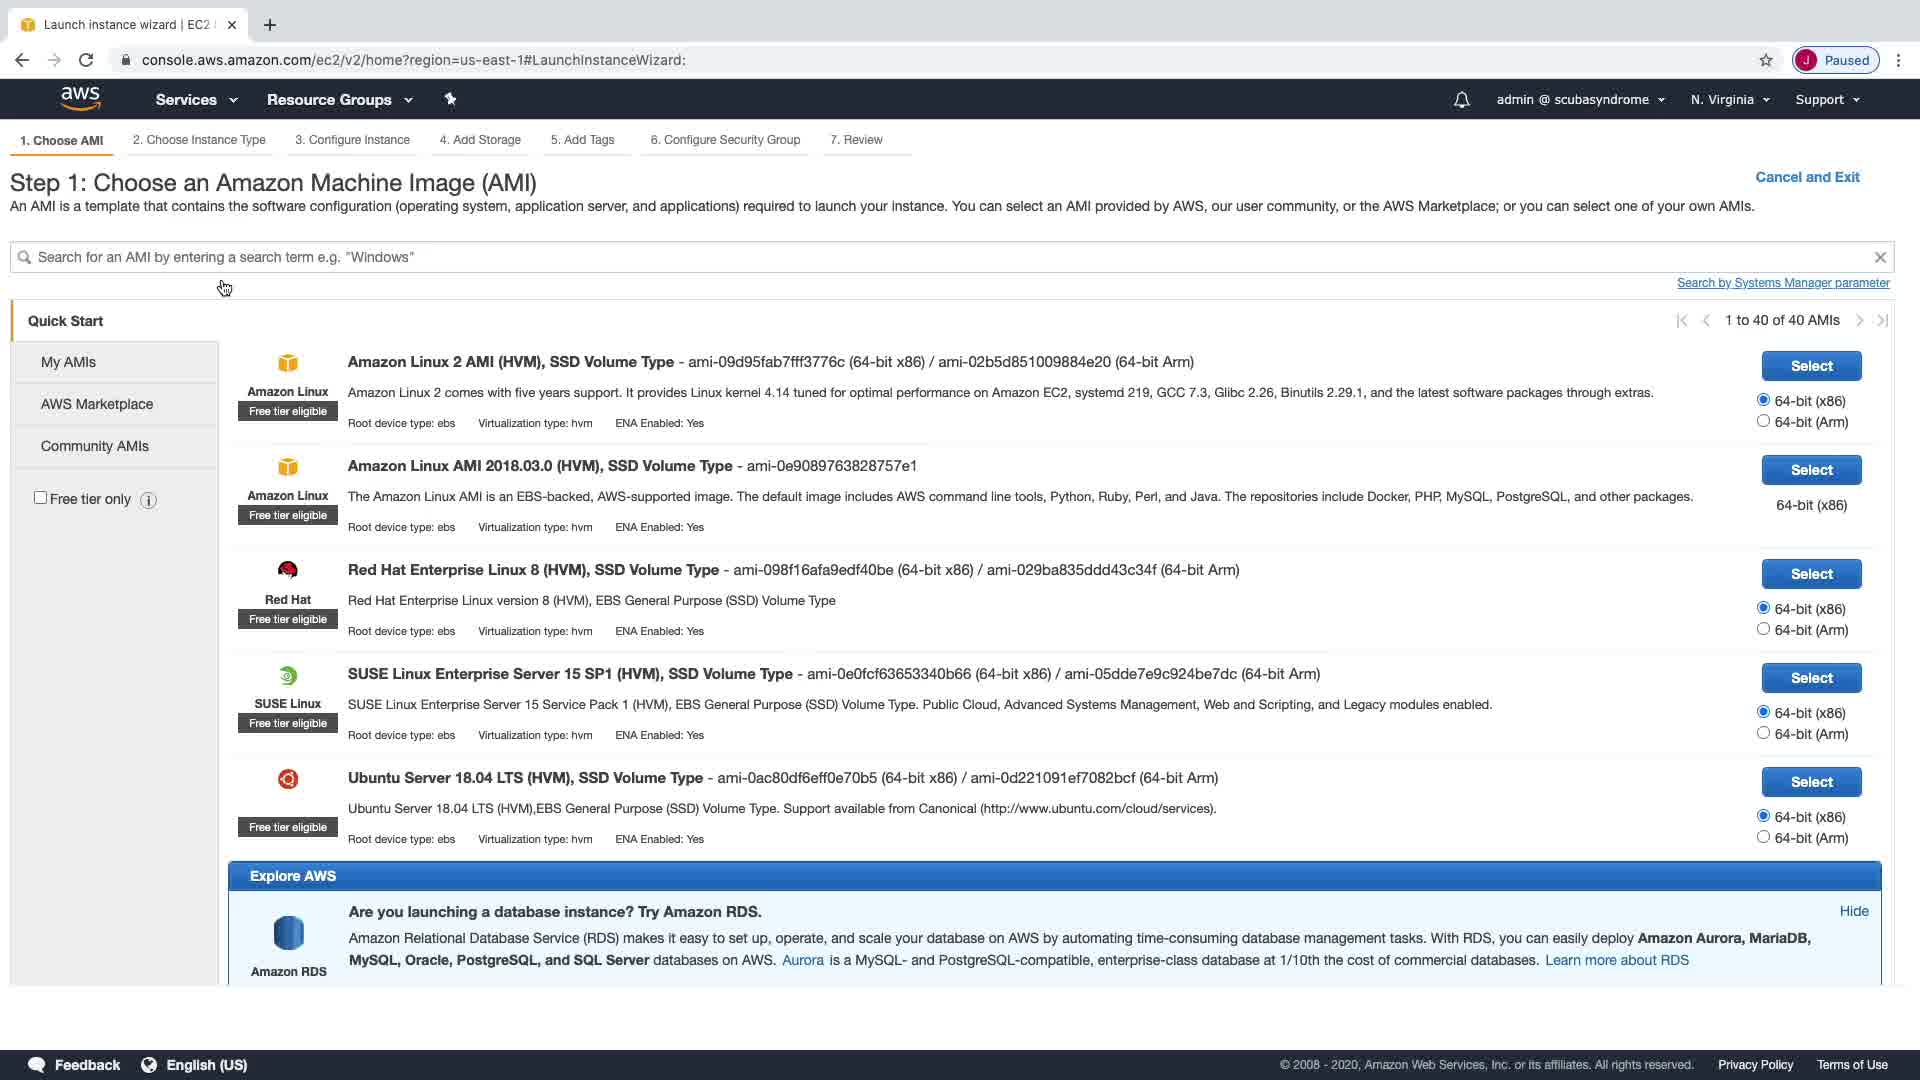Choose 64-bit (Arm) for Amazon Linux 2
This screenshot has width=1920, height=1080.
click(x=1763, y=421)
